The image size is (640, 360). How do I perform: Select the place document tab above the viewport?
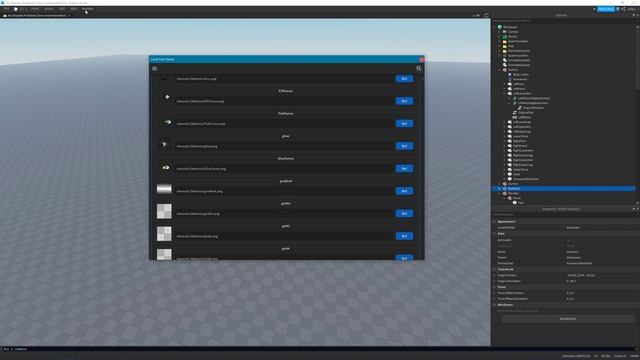coord(37,16)
